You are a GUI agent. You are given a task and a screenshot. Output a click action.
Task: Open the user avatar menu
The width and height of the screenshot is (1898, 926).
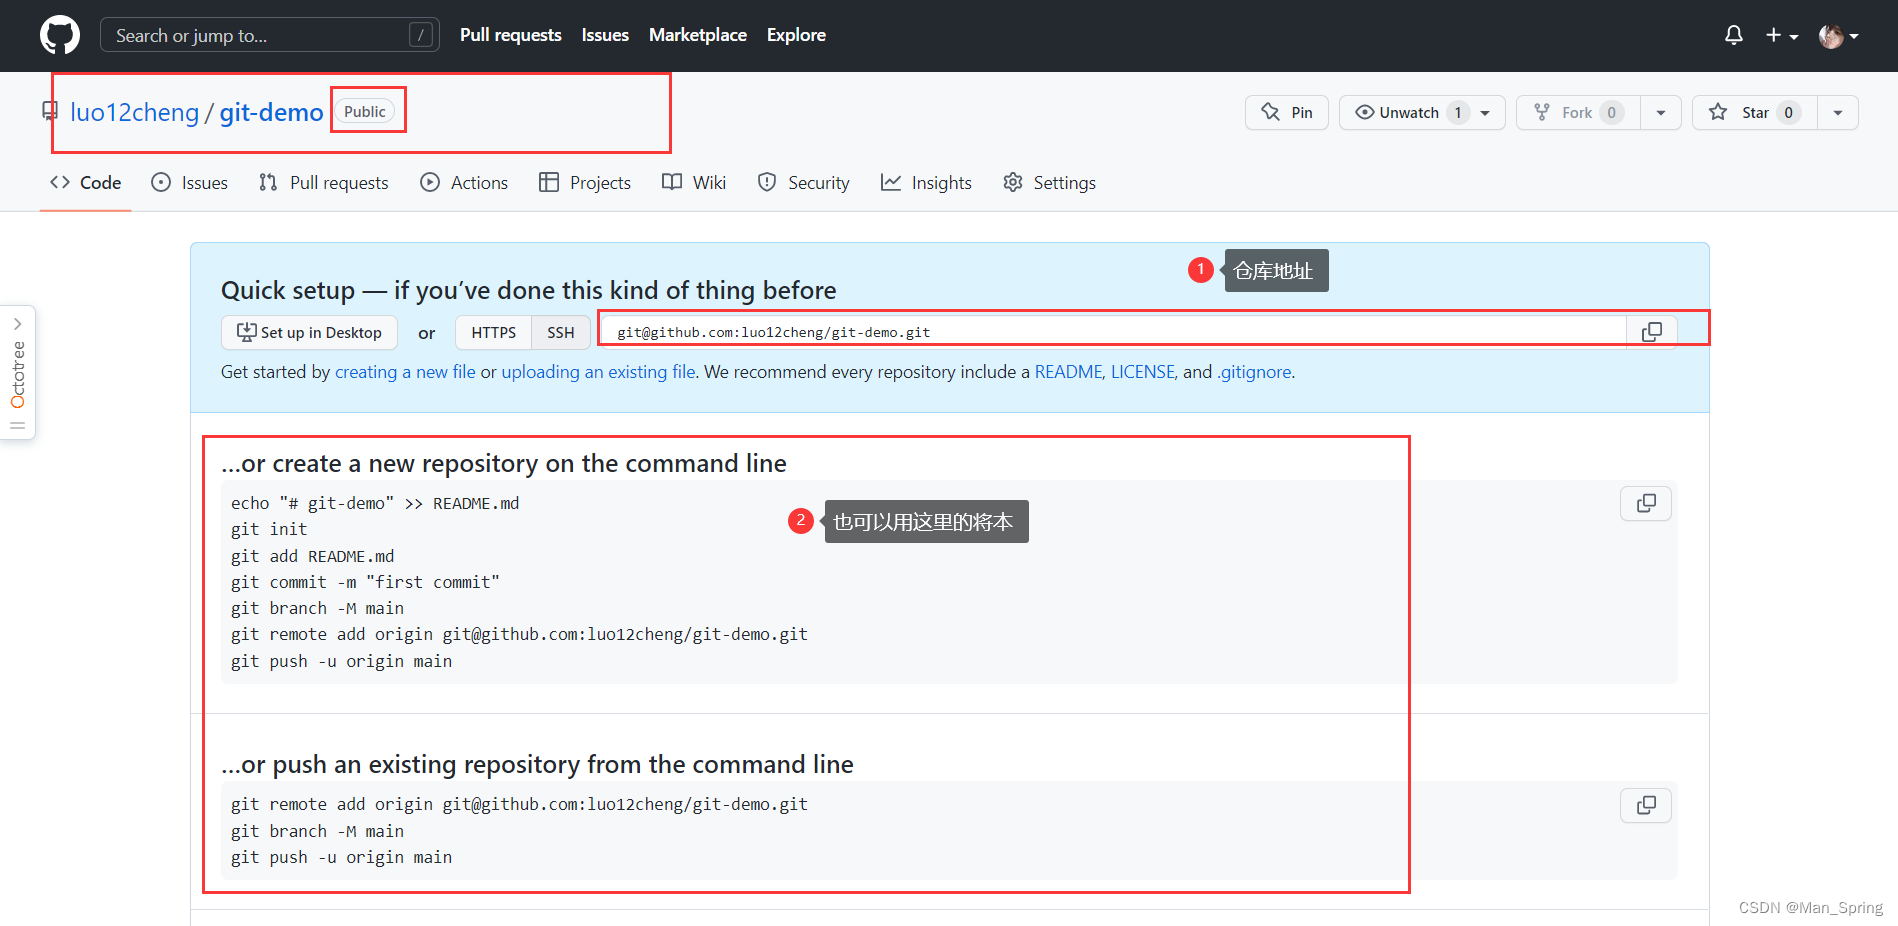click(1838, 36)
